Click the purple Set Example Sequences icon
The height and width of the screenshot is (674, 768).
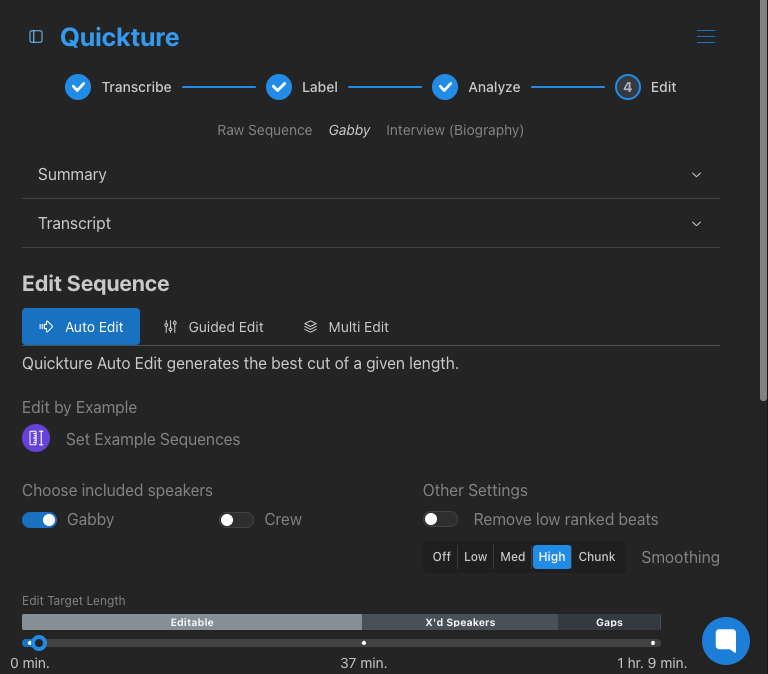pyautogui.click(x=36, y=438)
